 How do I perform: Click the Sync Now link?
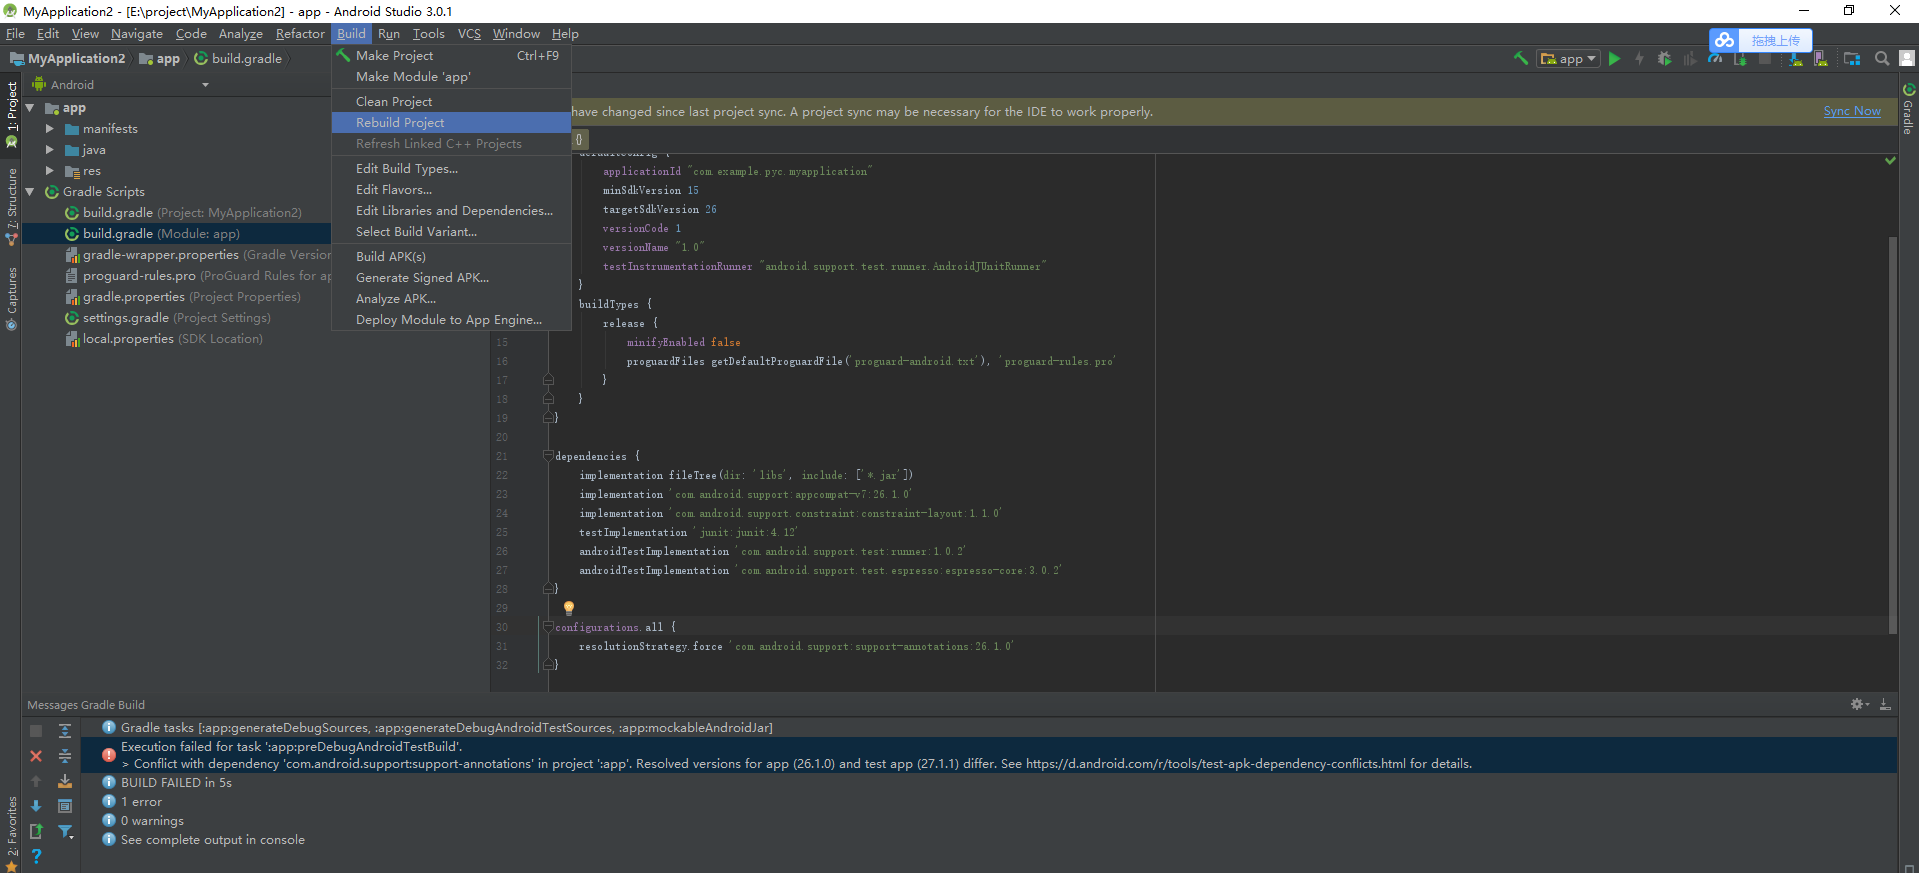click(1852, 111)
